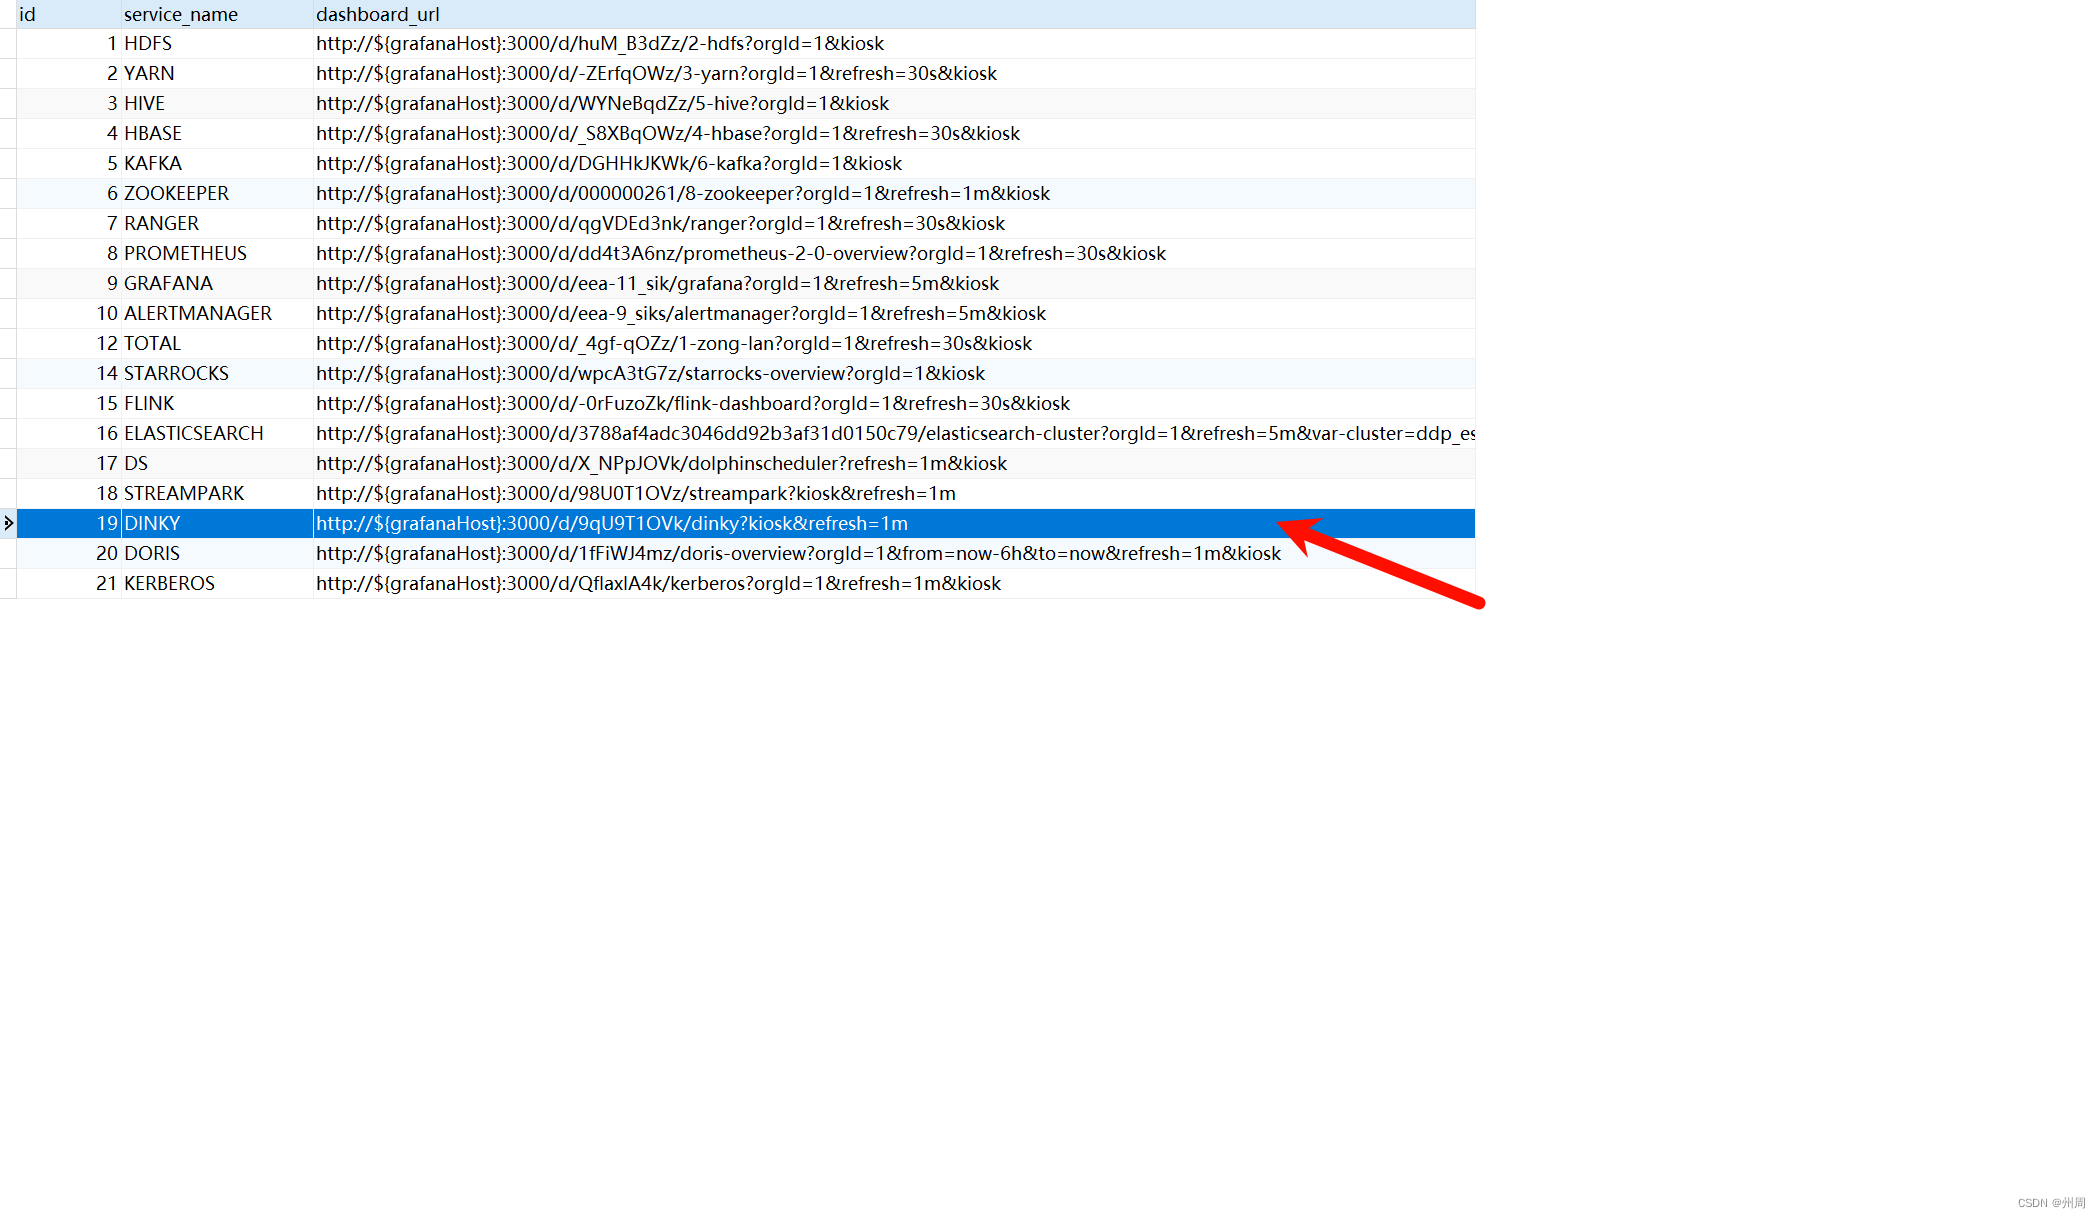Click the HIVE service name cell
Viewport: 2100px width, 1218px height.
(x=145, y=104)
